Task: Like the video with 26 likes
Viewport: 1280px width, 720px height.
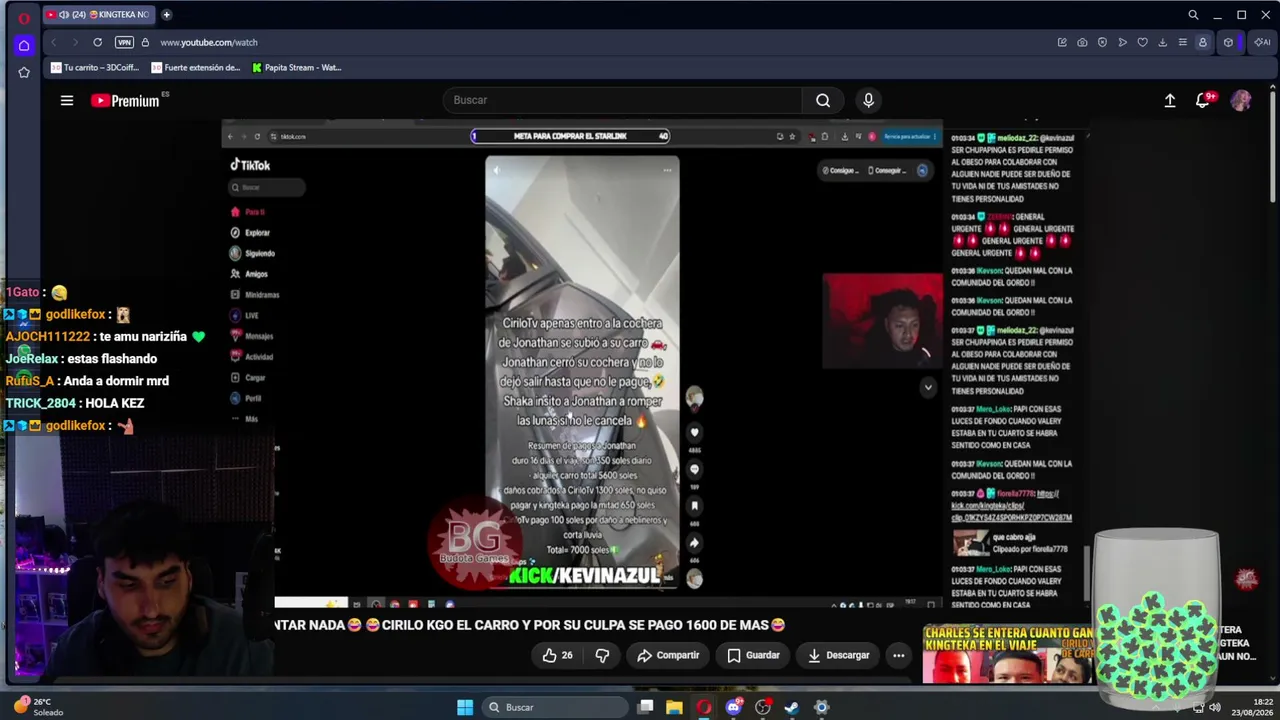Action: tap(557, 655)
